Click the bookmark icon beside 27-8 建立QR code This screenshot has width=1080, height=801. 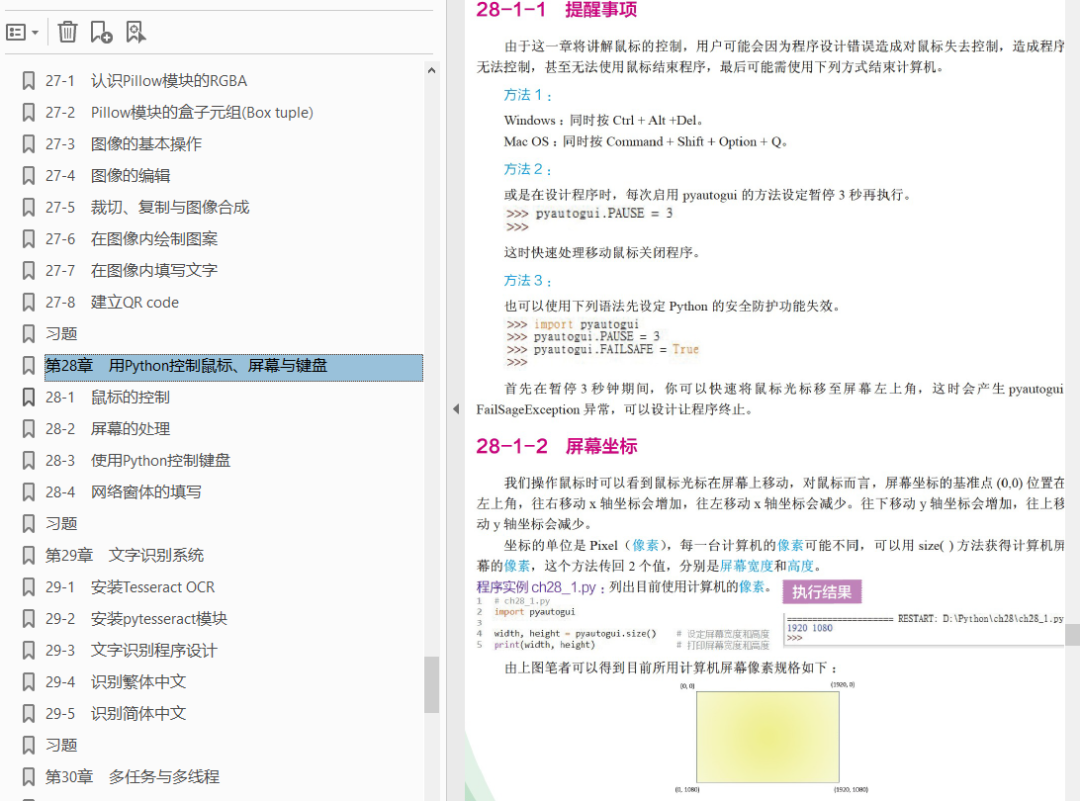click(x=28, y=302)
